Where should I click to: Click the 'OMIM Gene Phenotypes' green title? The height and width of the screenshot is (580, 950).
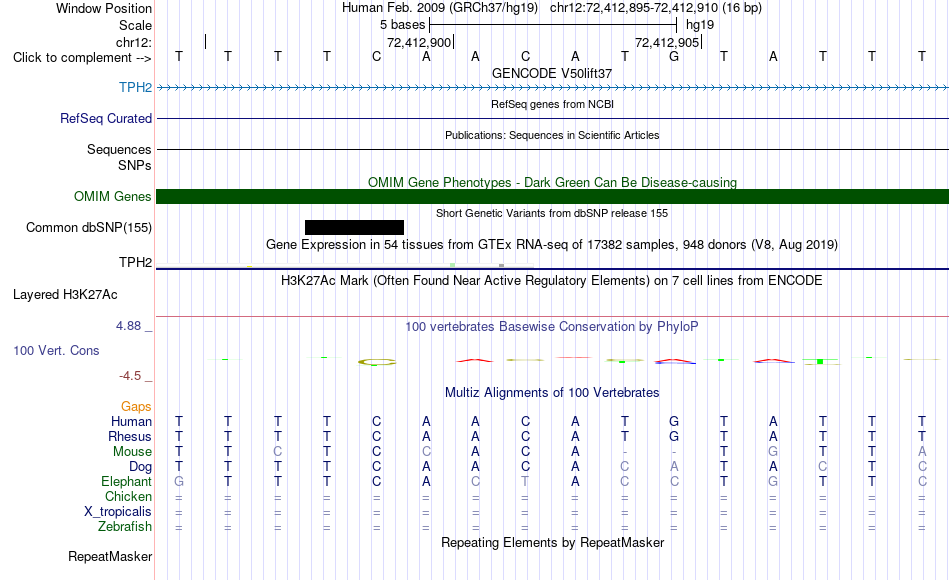click(x=552, y=182)
